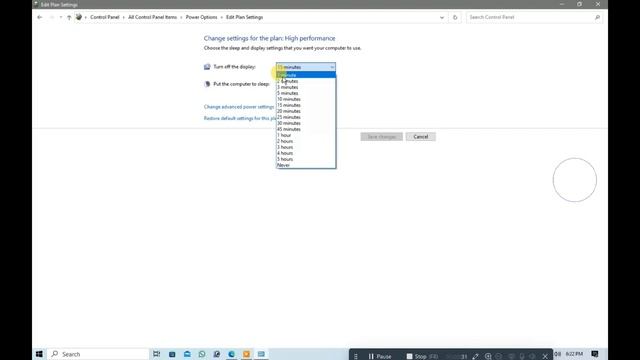Click the search magnifier in Control Panel
Viewport: 640px width, 360px height.
click(x=597, y=17)
